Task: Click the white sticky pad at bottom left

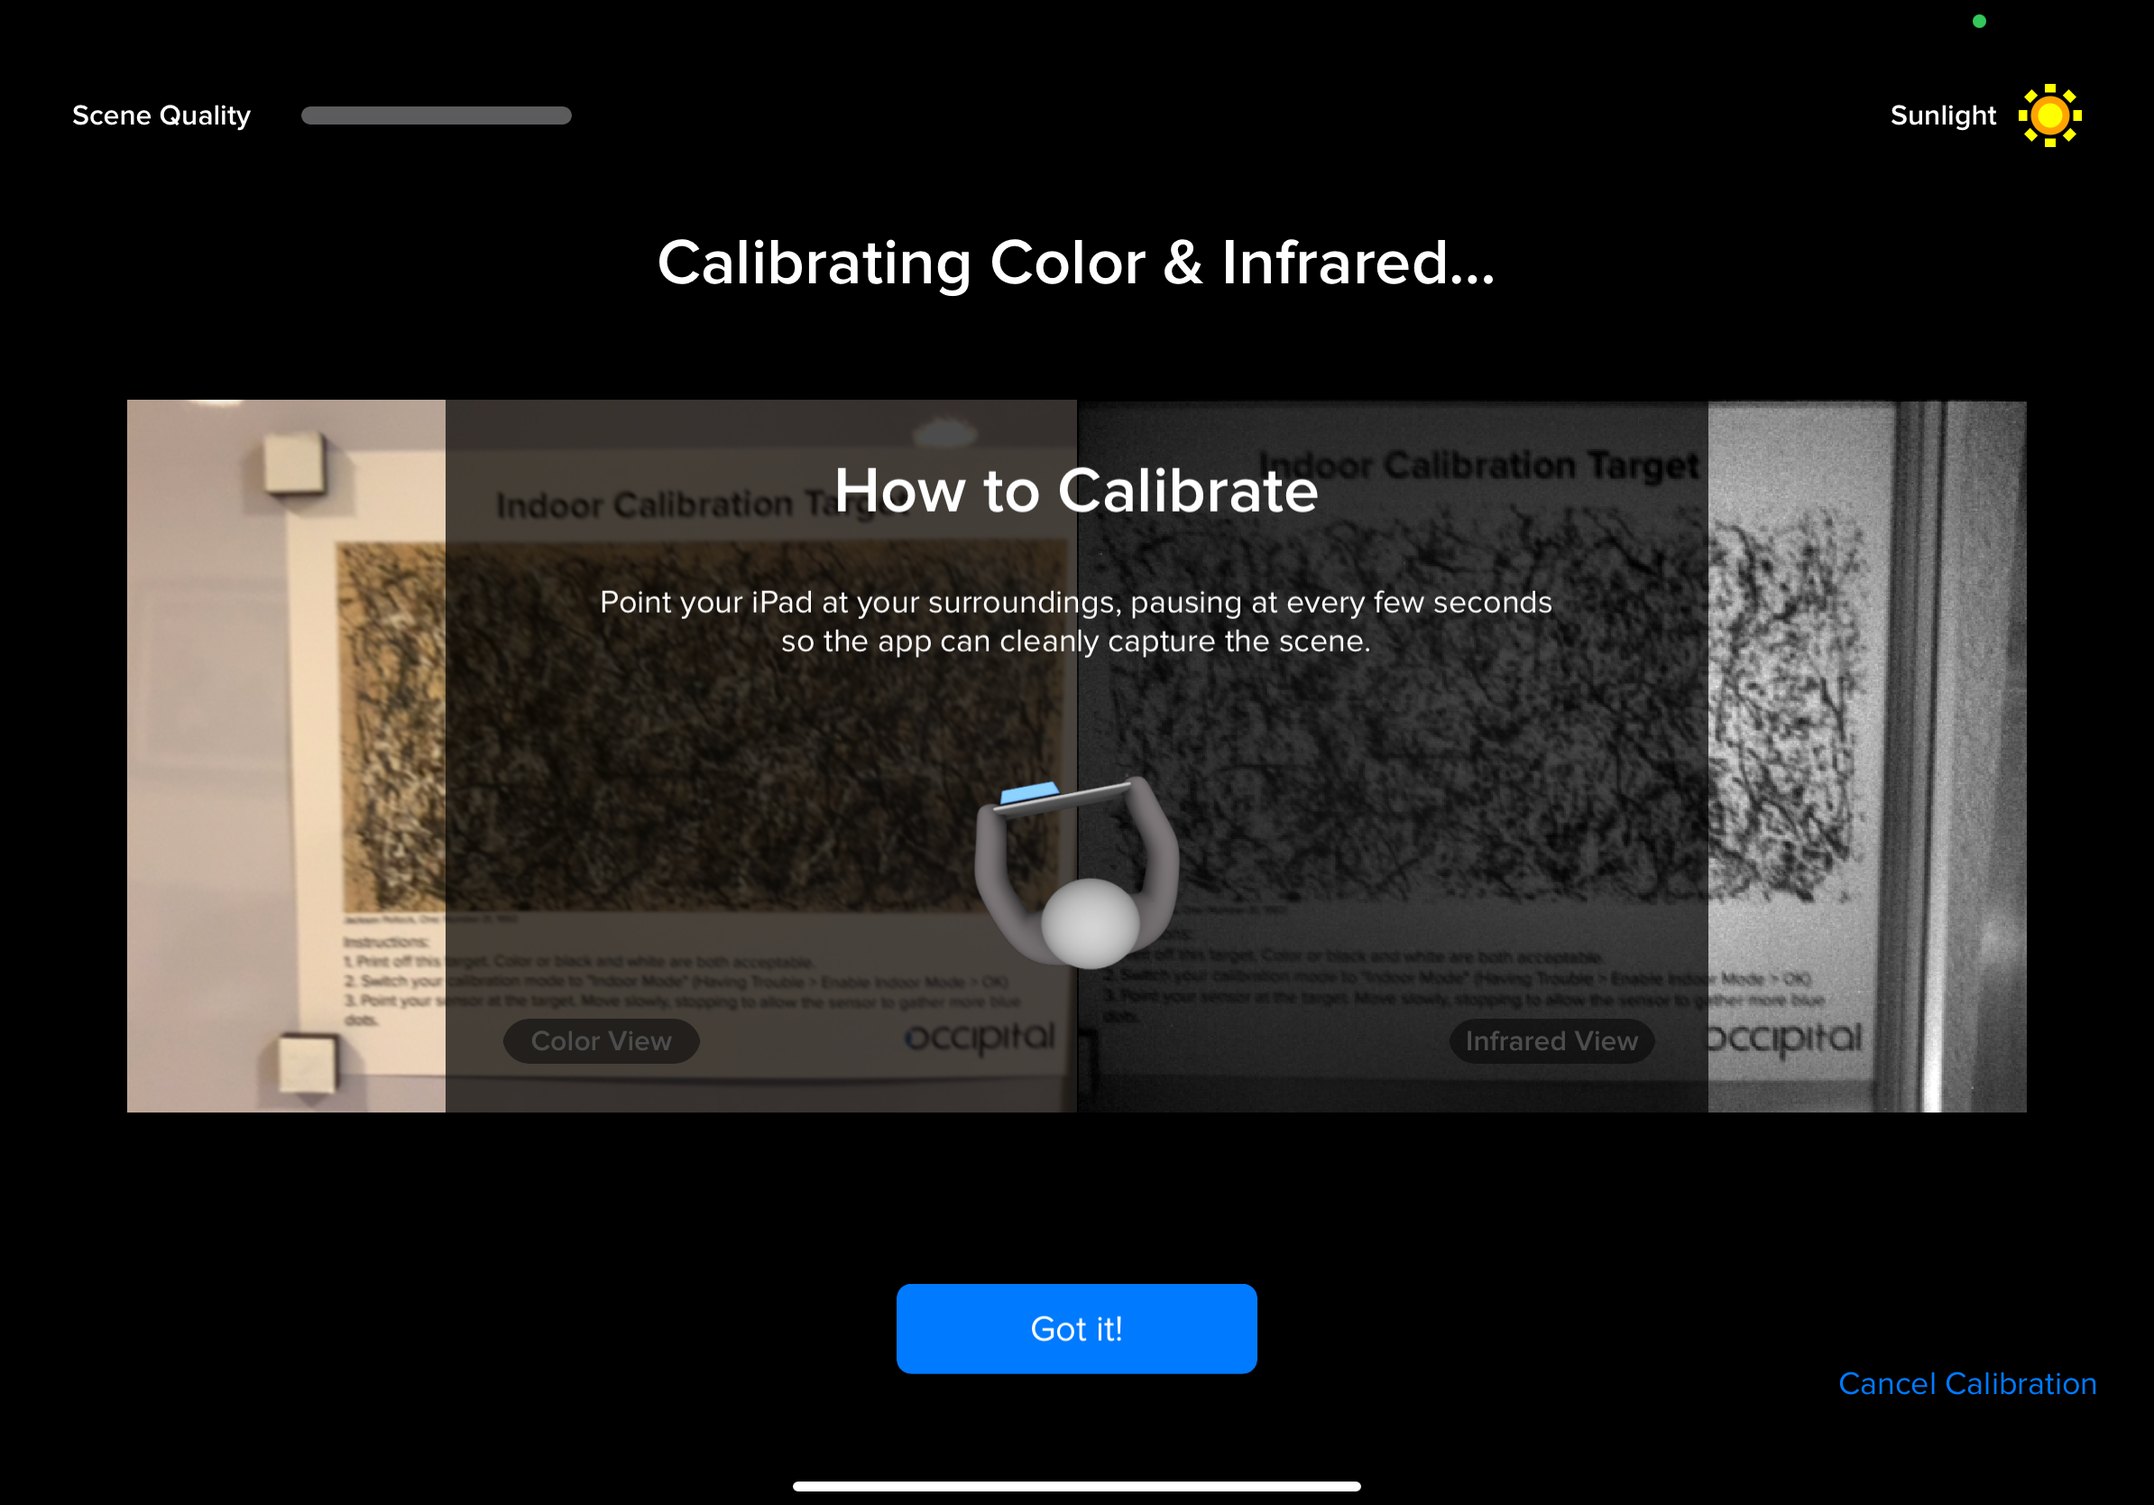Action: [x=307, y=1063]
